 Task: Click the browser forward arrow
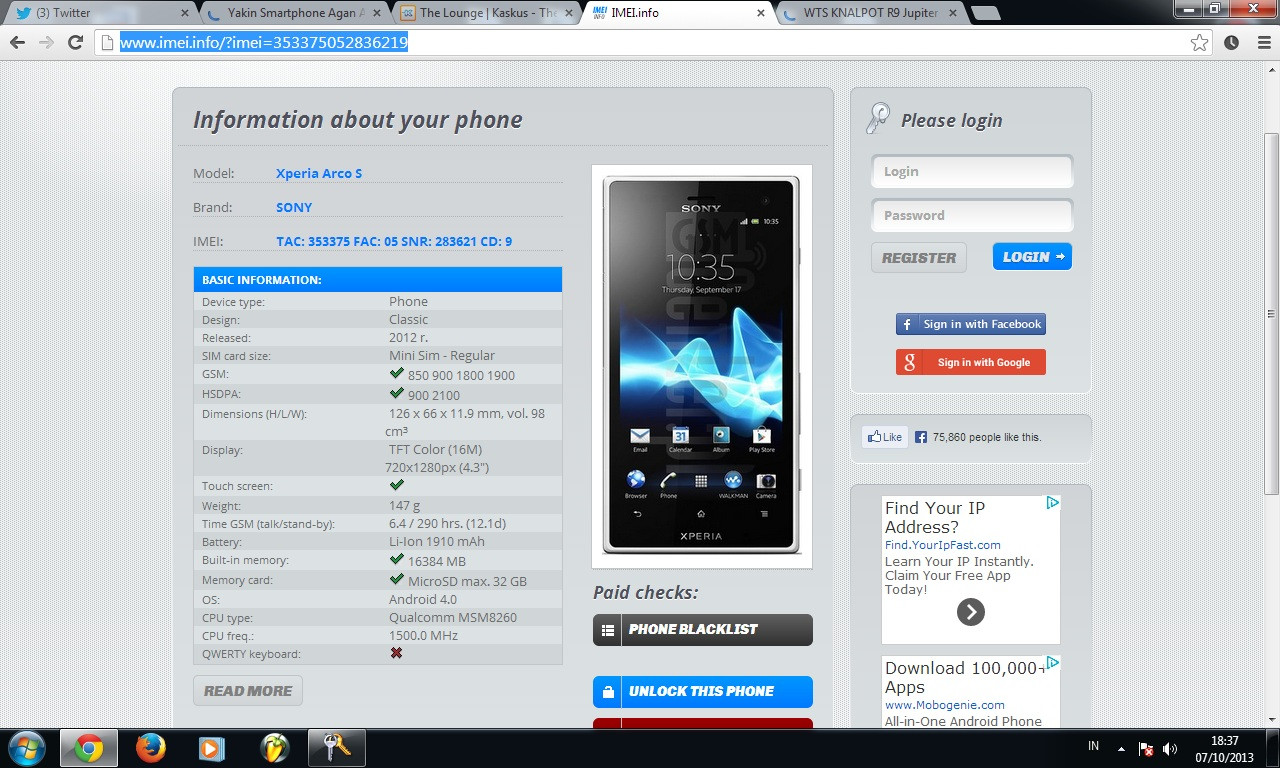pos(46,42)
